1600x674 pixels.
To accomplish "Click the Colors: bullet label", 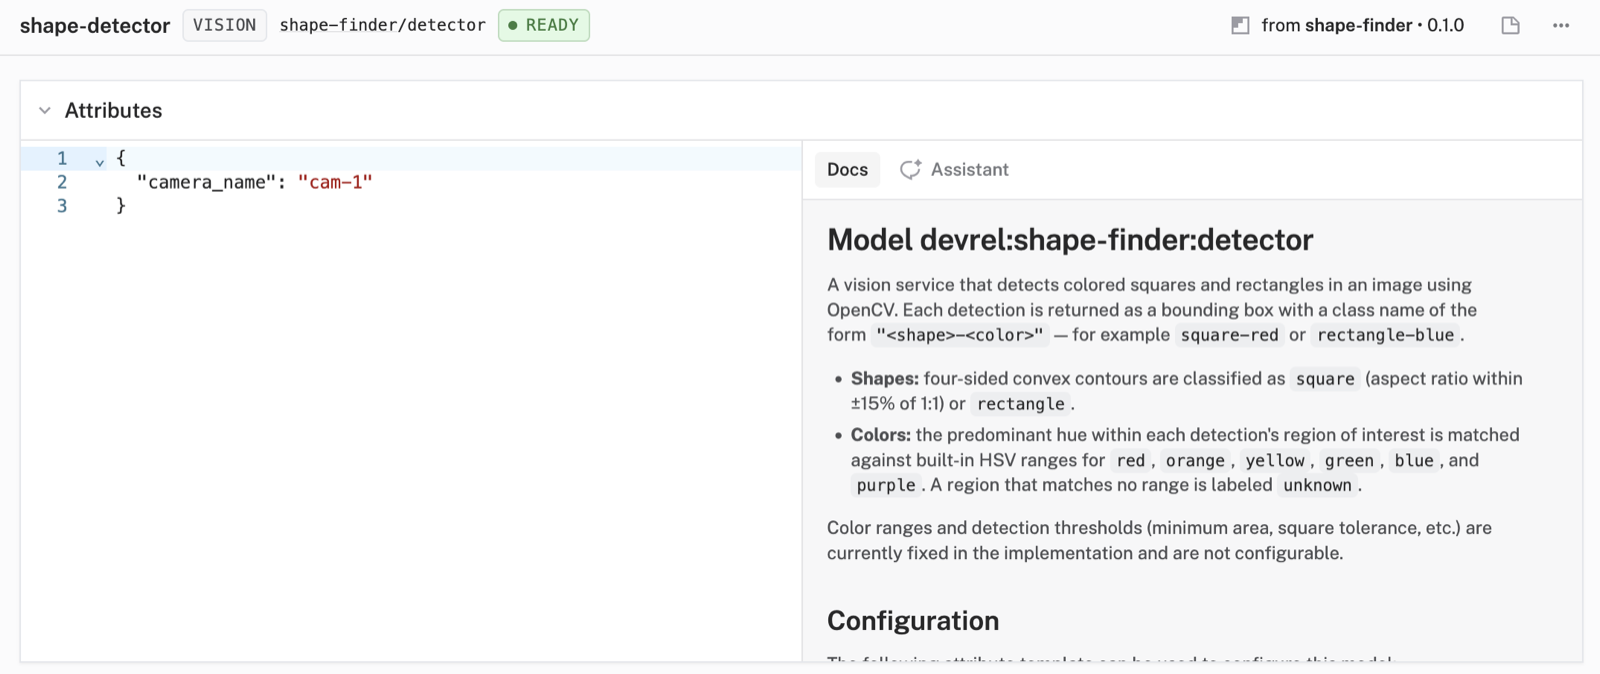I will [x=881, y=435].
